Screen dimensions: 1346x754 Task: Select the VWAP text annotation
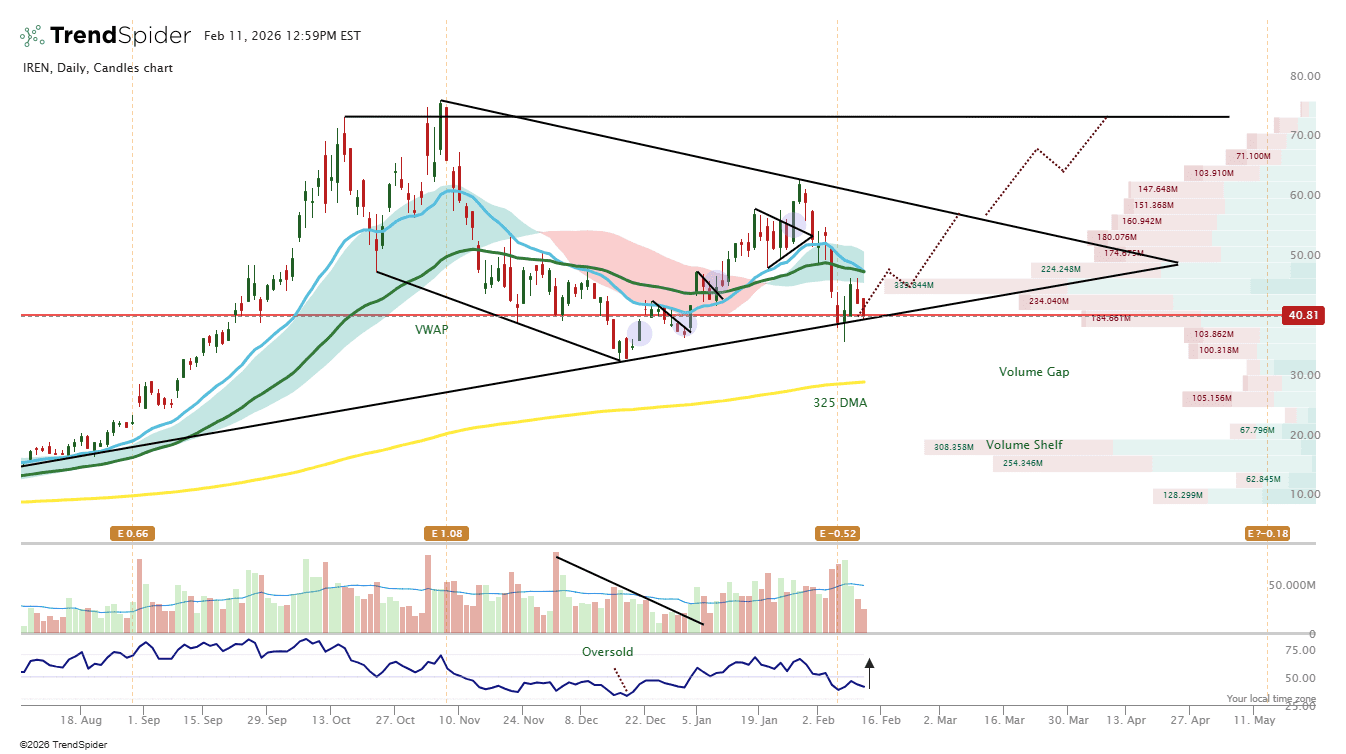(432, 329)
